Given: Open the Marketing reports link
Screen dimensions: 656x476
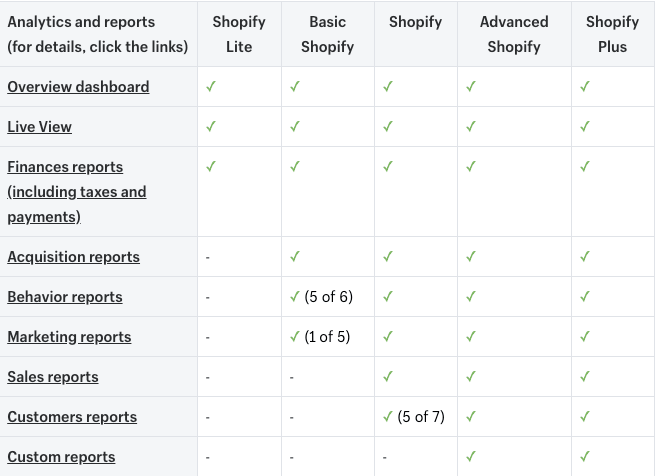Looking at the screenshot, I should tap(69, 337).
